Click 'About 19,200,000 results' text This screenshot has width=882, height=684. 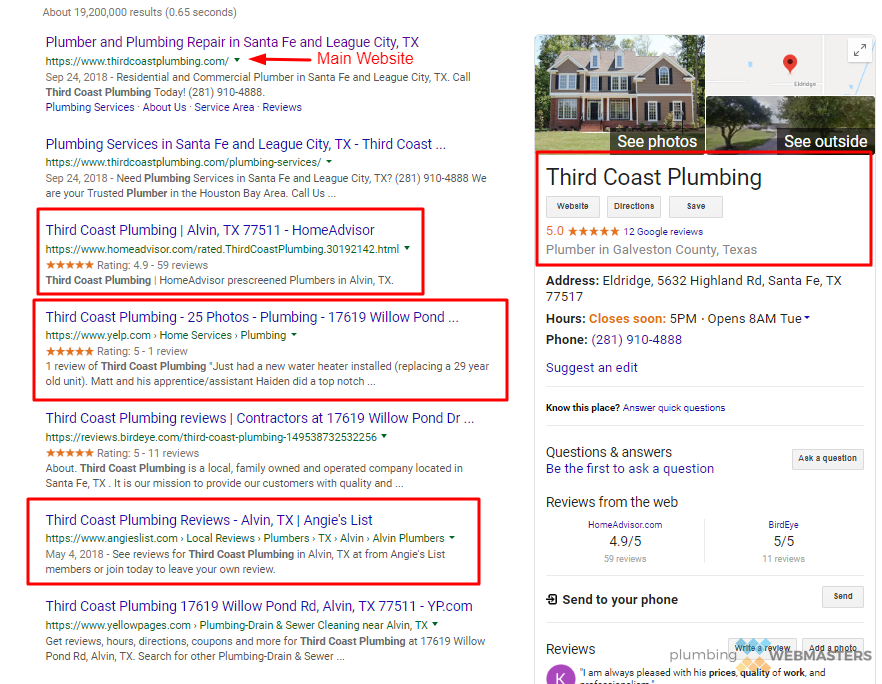coord(140,12)
